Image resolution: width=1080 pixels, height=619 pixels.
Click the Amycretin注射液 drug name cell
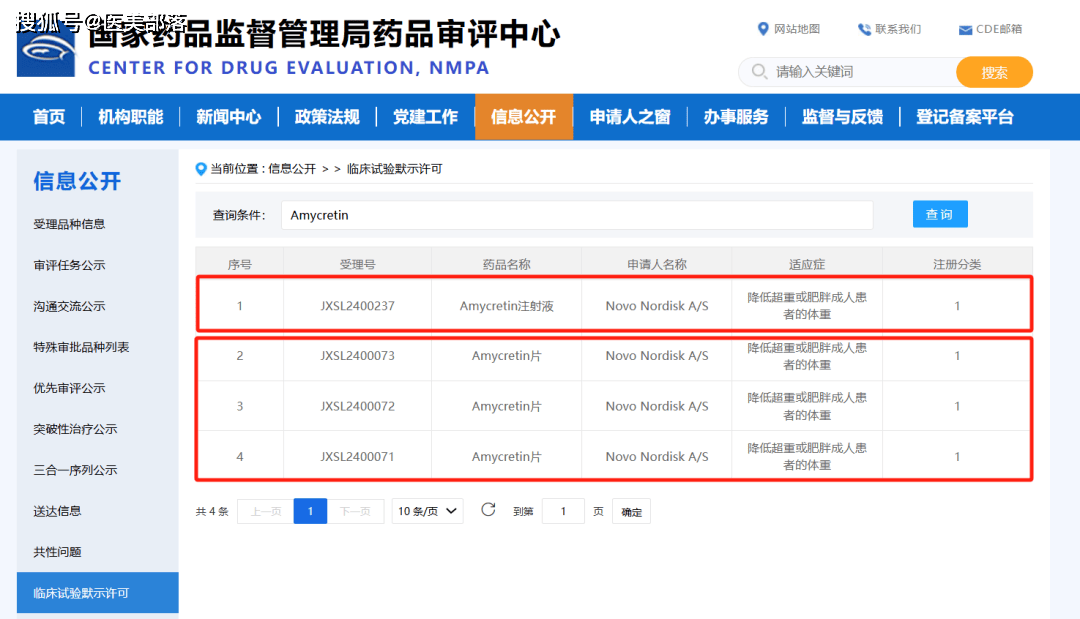point(506,306)
